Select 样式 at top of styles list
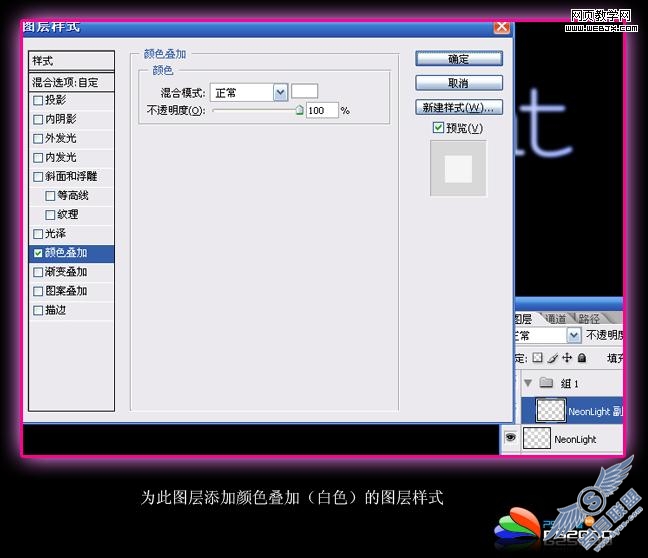The image size is (648, 558). tap(71, 61)
